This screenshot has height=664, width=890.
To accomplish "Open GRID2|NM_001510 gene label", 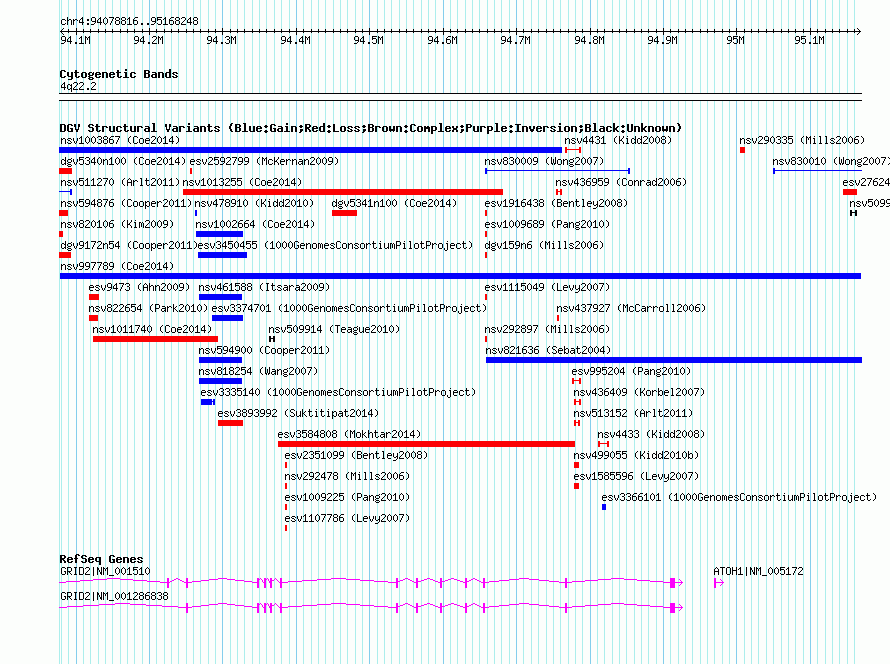I will [x=105, y=571].
